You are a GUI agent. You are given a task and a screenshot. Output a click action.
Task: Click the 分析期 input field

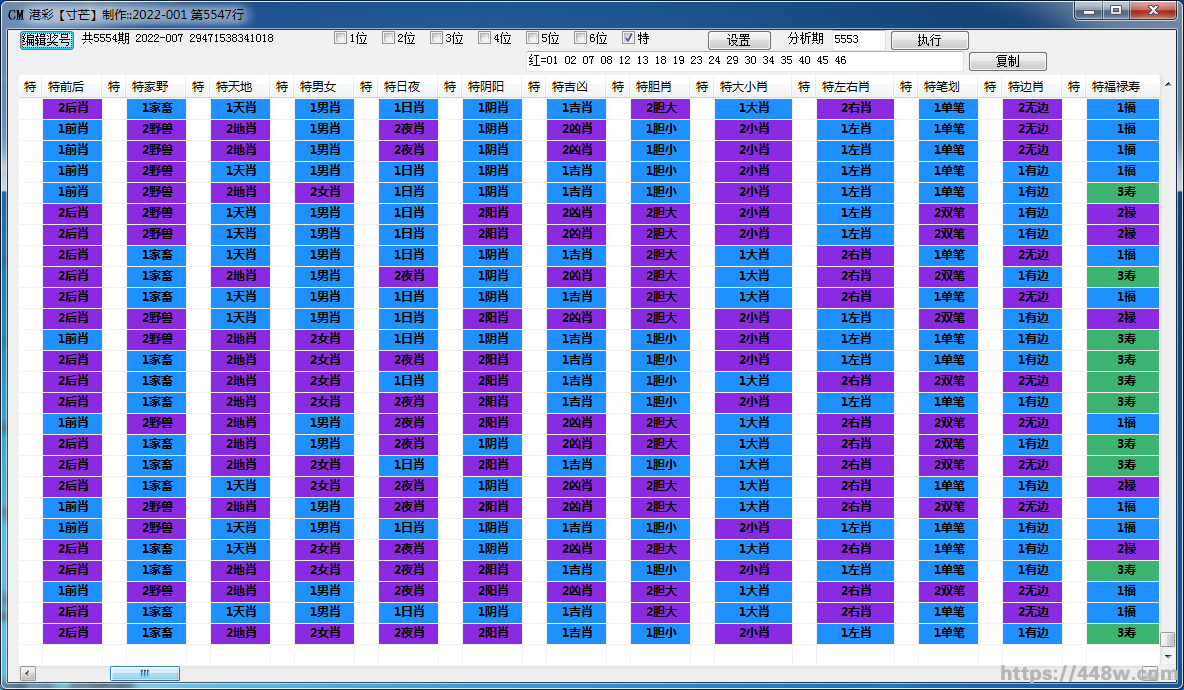pyautogui.click(x=857, y=40)
